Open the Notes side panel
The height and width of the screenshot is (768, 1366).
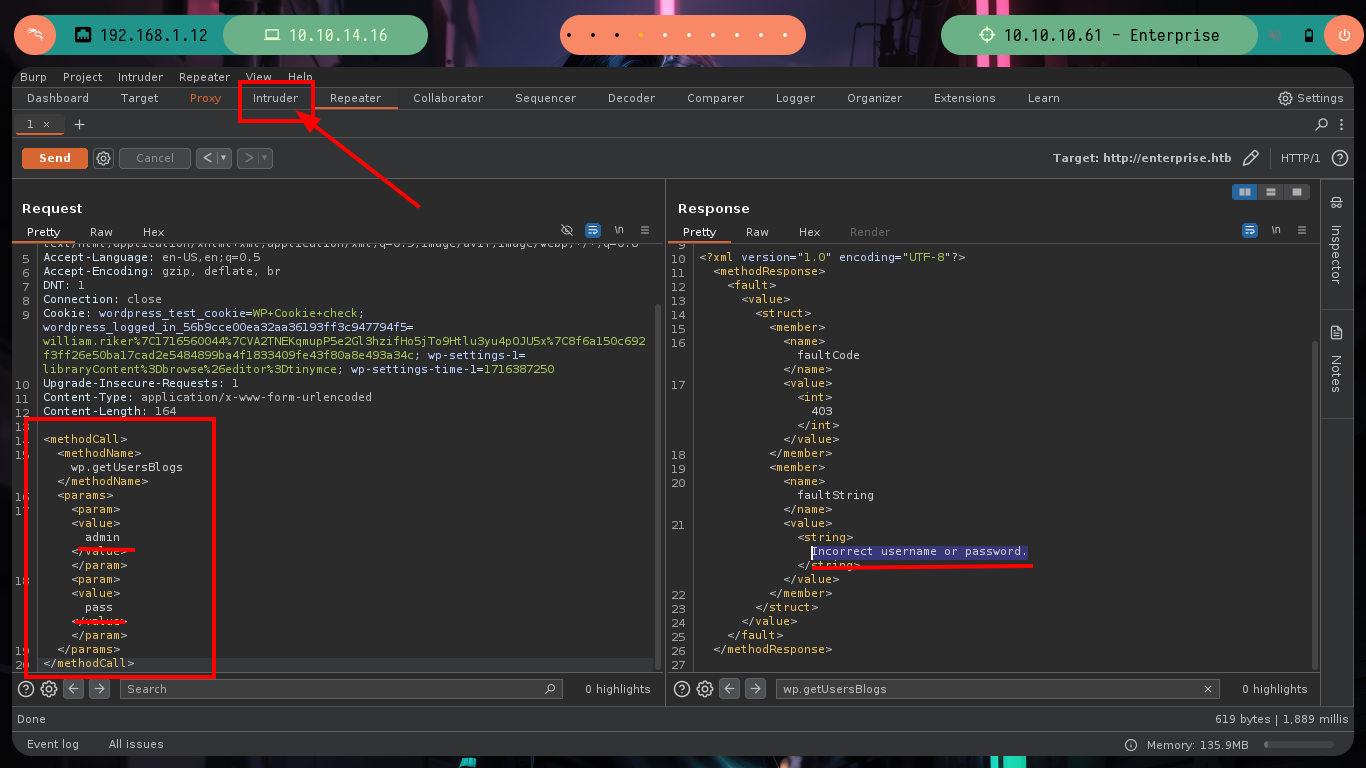(1335, 358)
